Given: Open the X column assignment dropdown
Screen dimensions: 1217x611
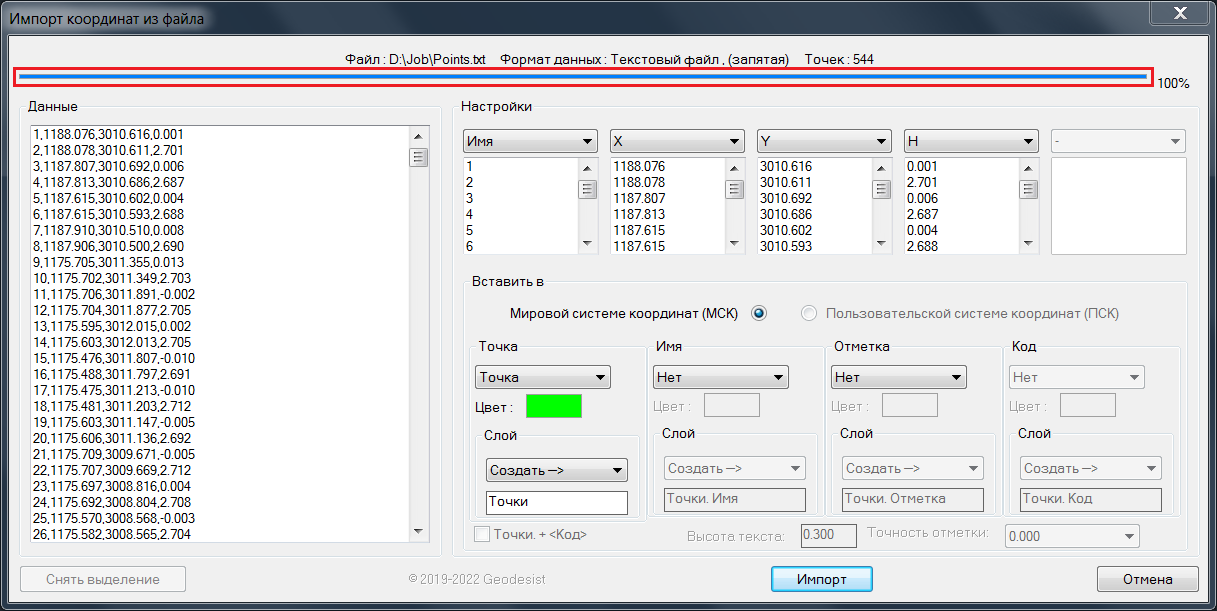Looking at the screenshot, I should point(677,141).
